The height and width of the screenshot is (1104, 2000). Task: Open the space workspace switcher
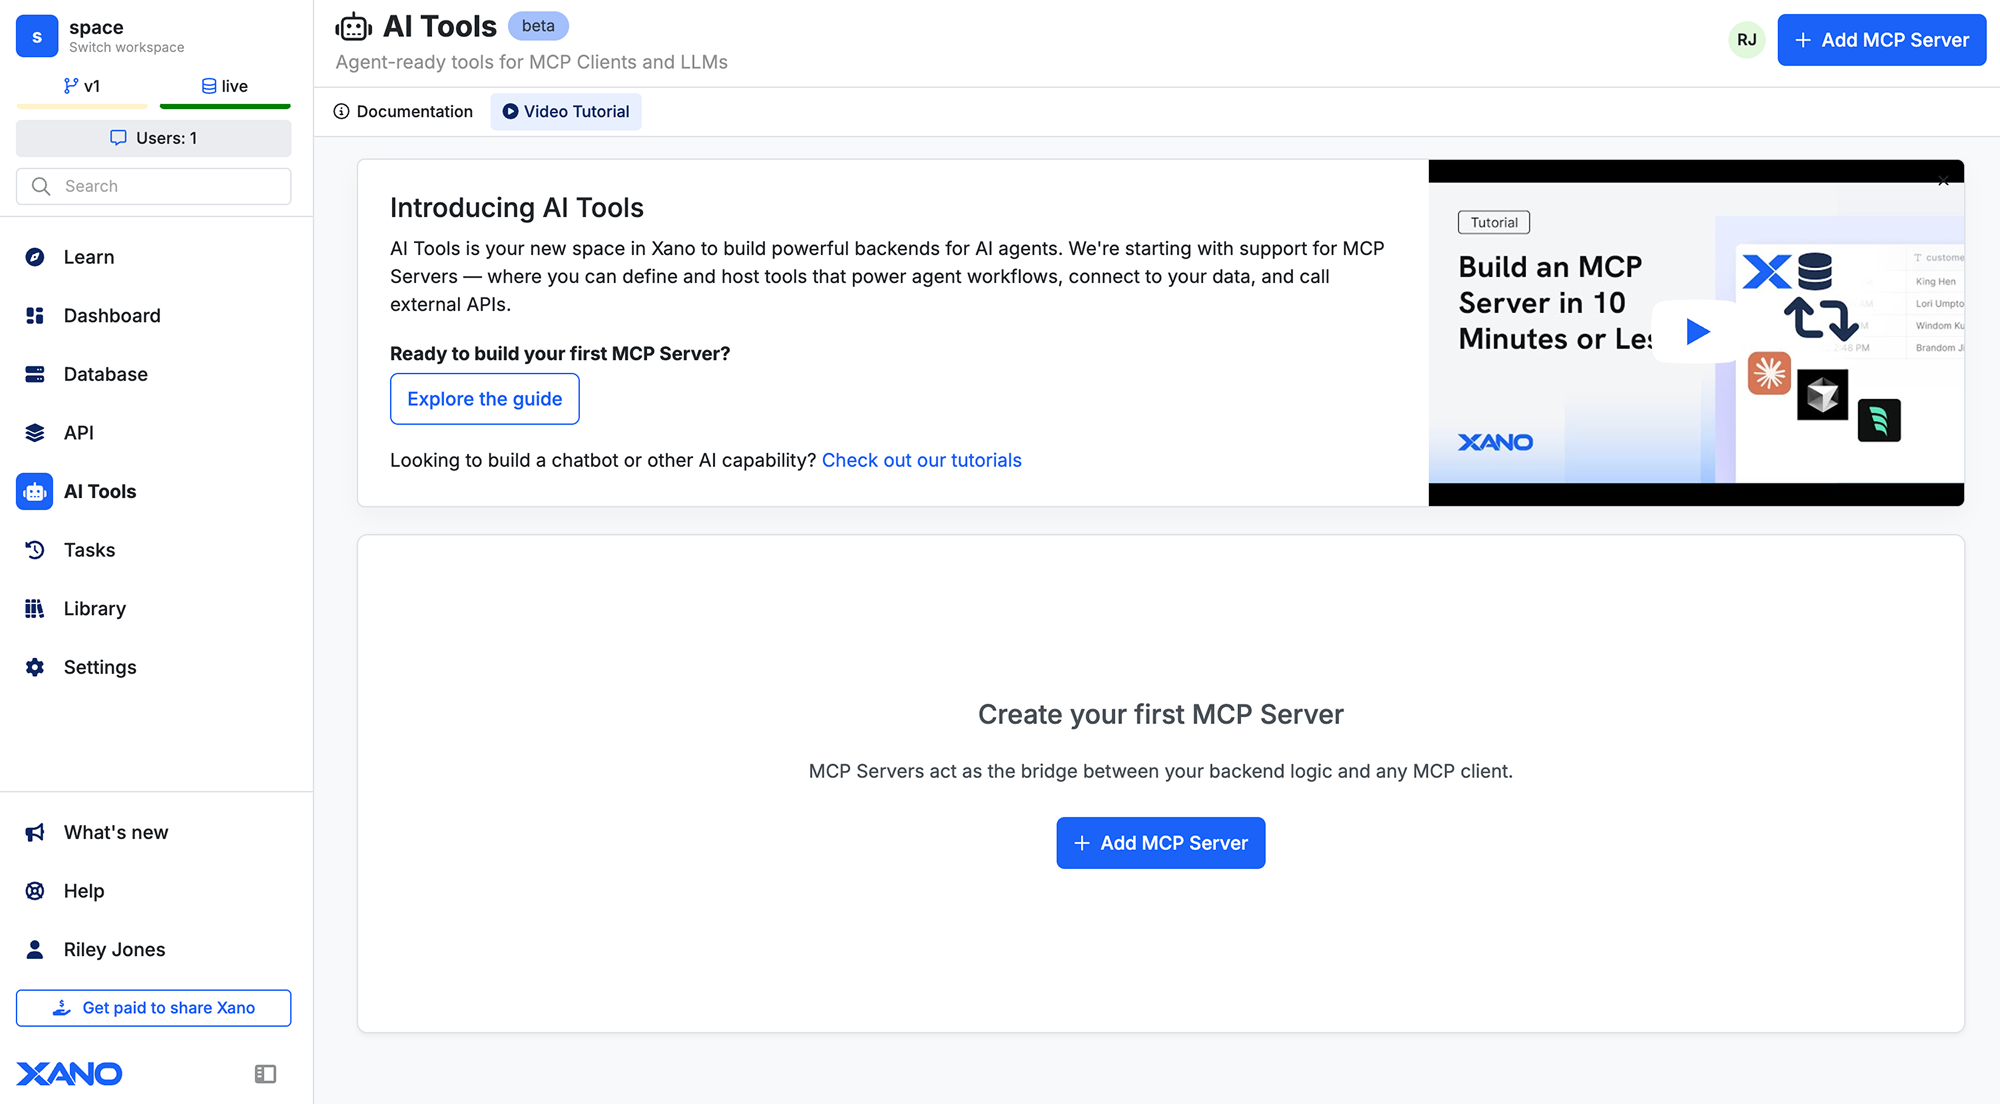tap(100, 36)
